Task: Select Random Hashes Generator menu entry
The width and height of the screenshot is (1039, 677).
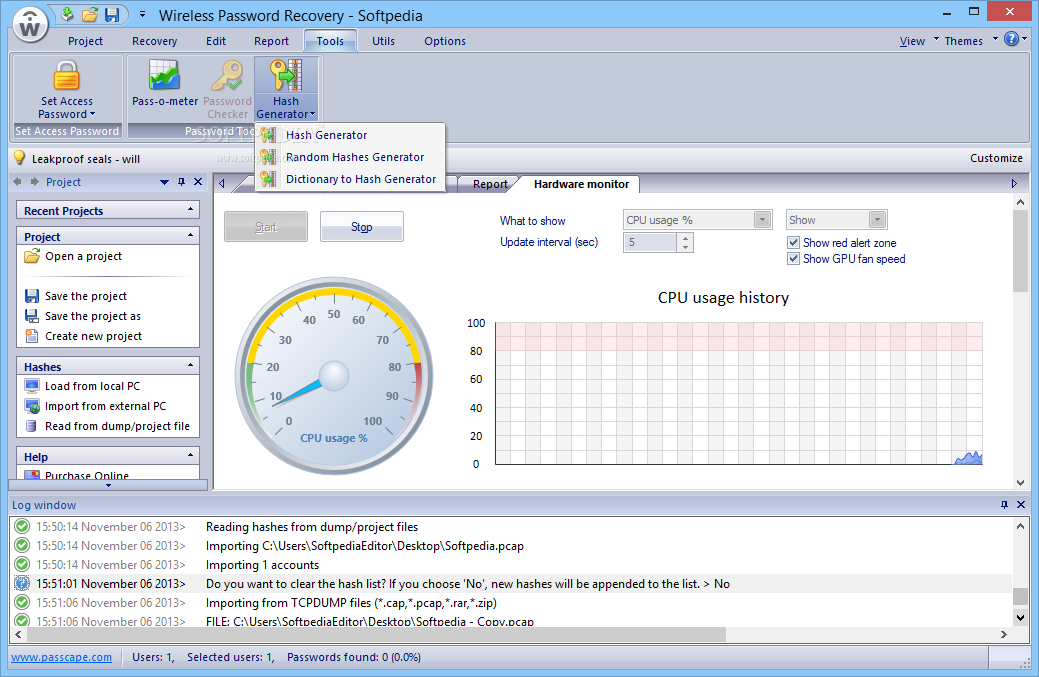Action: (350, 157)
